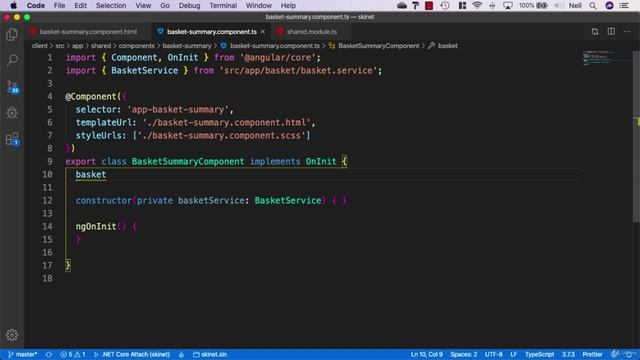Click the flame icon in status bar
This screenshot has width=640, height=360.
[x=181, y=354]
